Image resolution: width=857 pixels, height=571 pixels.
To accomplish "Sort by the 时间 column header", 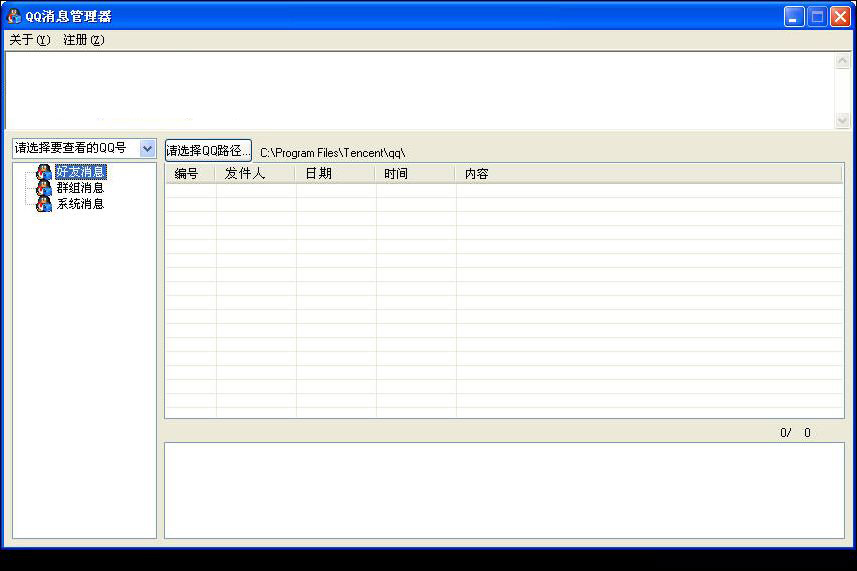I will [415, 174].
